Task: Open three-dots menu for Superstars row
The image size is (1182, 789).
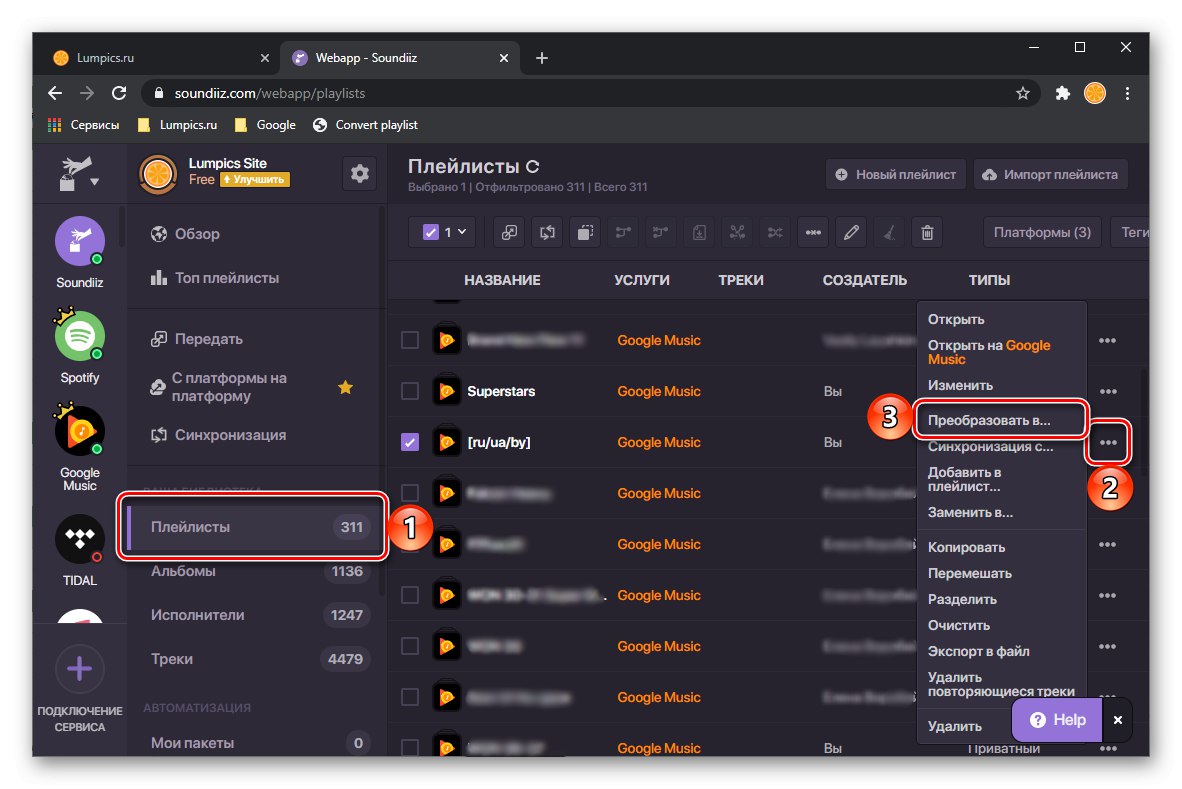Action: pyautogui.click(x=1107, y=391)
